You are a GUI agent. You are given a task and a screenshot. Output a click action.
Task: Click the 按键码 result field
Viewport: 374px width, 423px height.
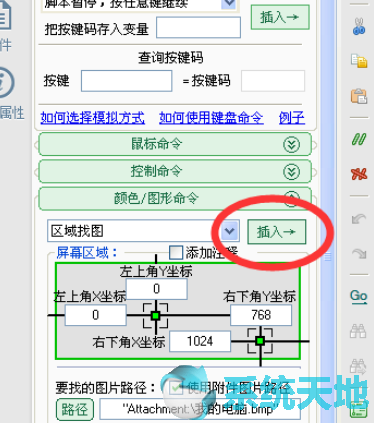tap(273, 81)
